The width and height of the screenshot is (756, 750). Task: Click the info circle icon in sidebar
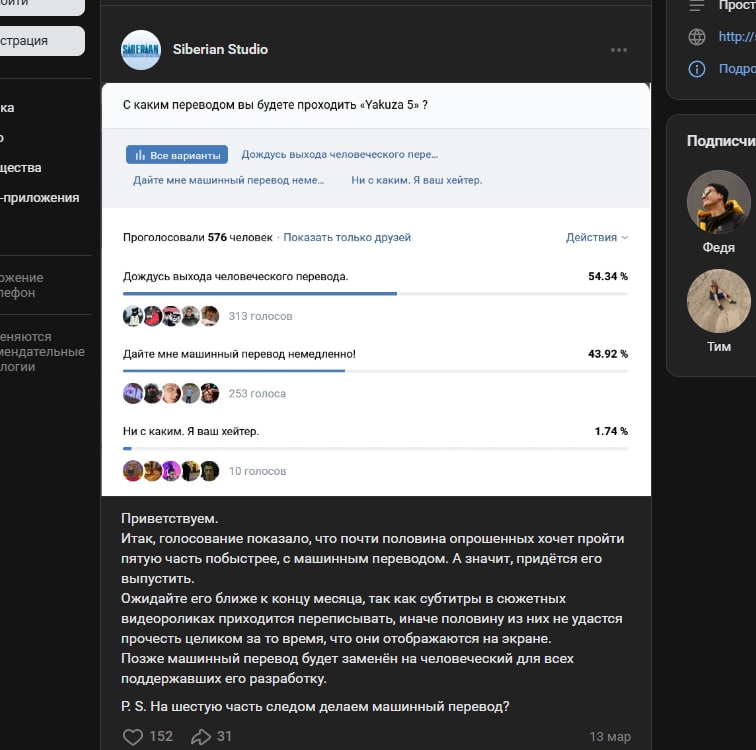click(x=697, y=69)
